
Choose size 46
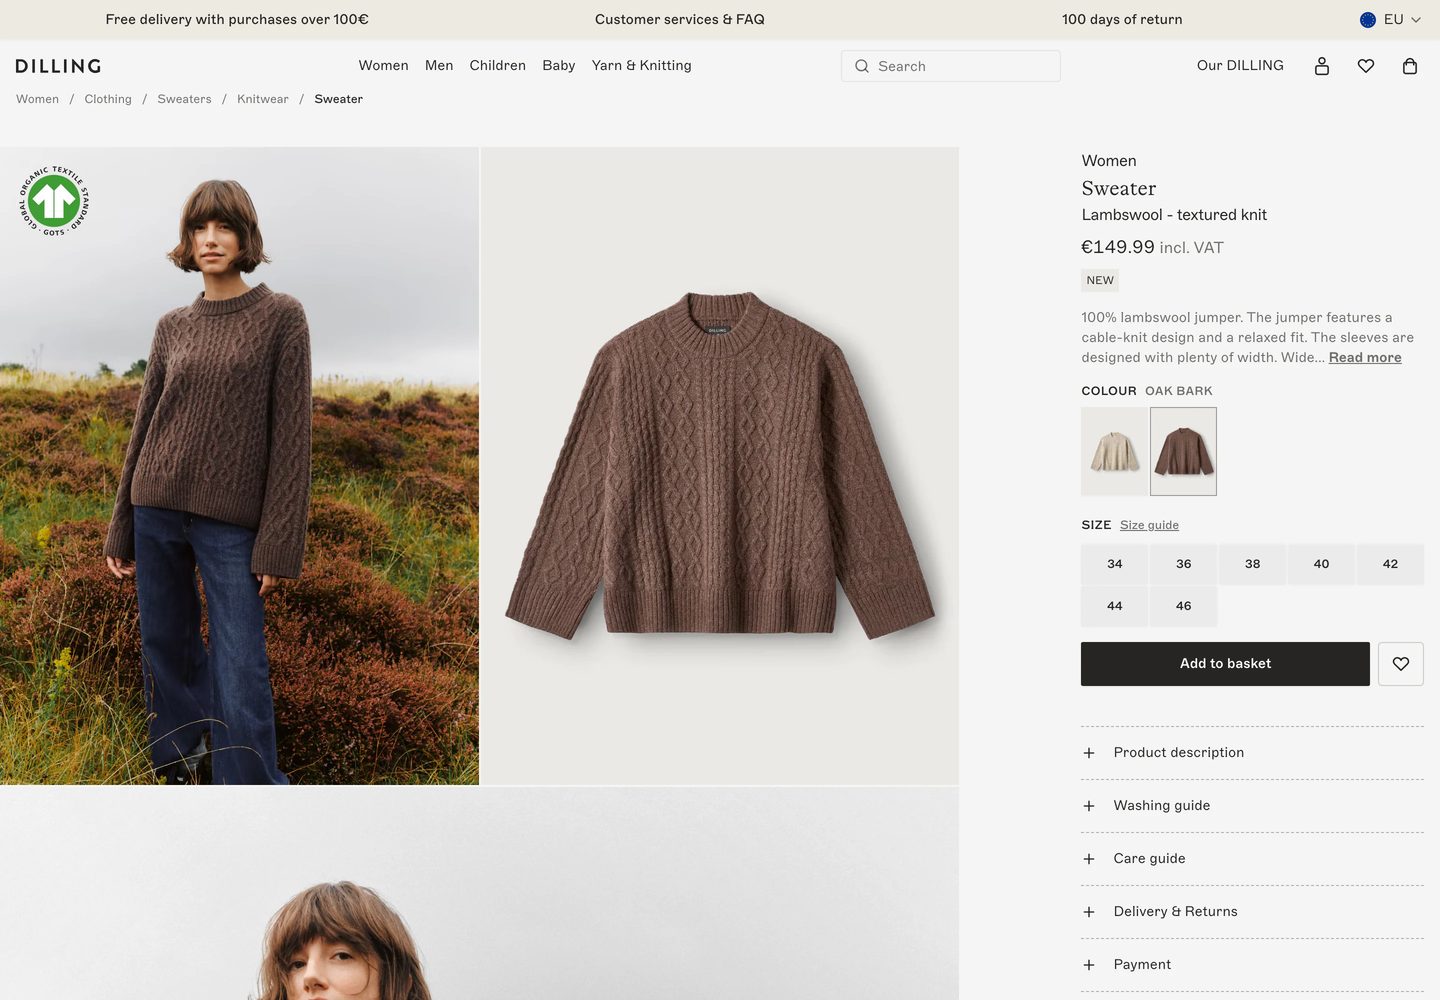click(1184, 606)
